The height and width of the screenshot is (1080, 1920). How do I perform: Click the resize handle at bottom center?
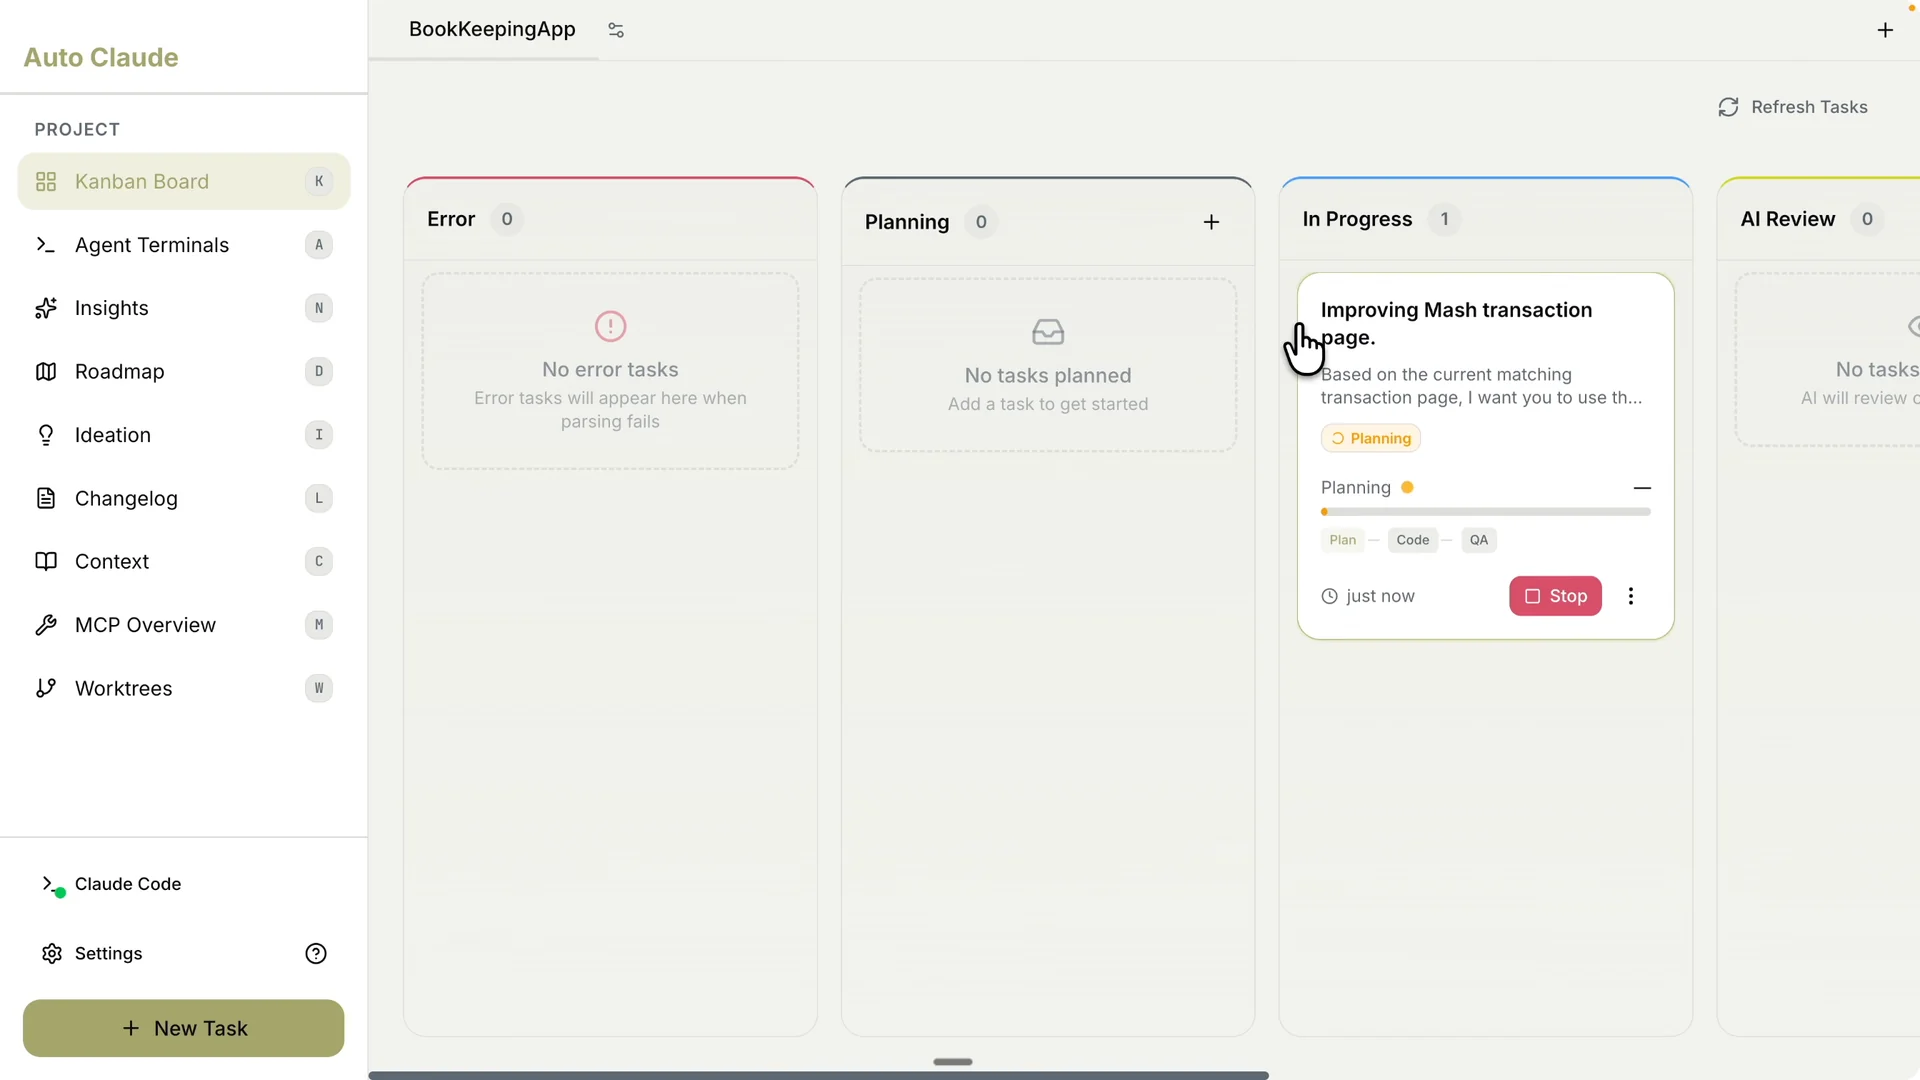953,1062
